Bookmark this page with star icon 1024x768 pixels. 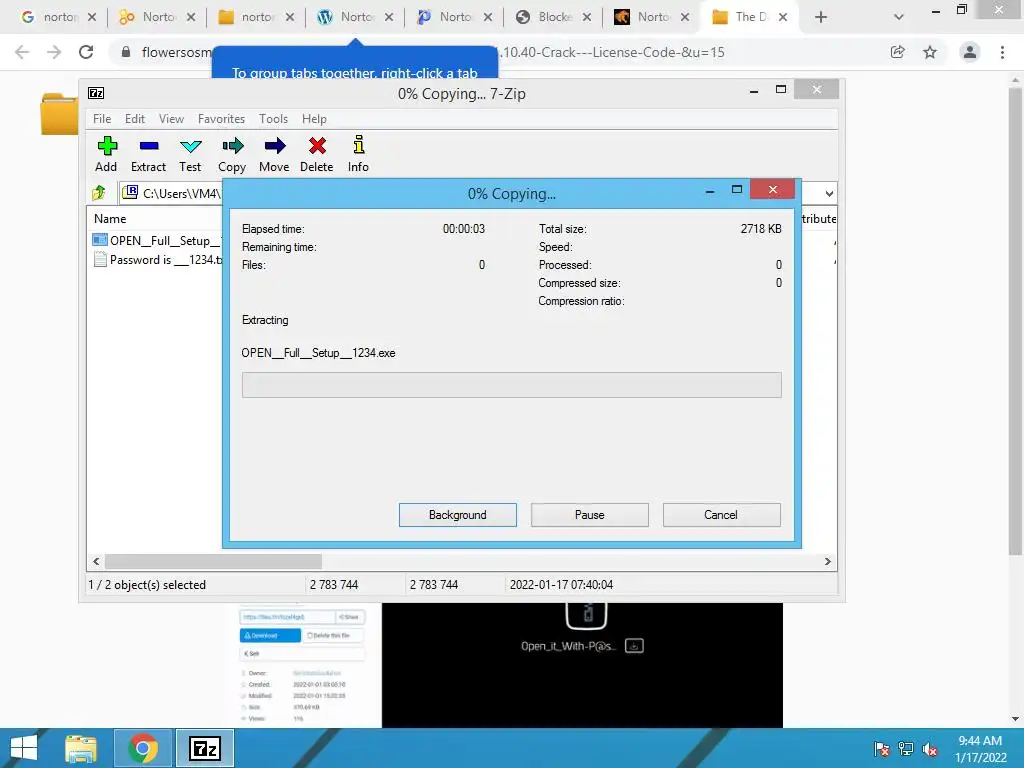[x=930, y=52]
